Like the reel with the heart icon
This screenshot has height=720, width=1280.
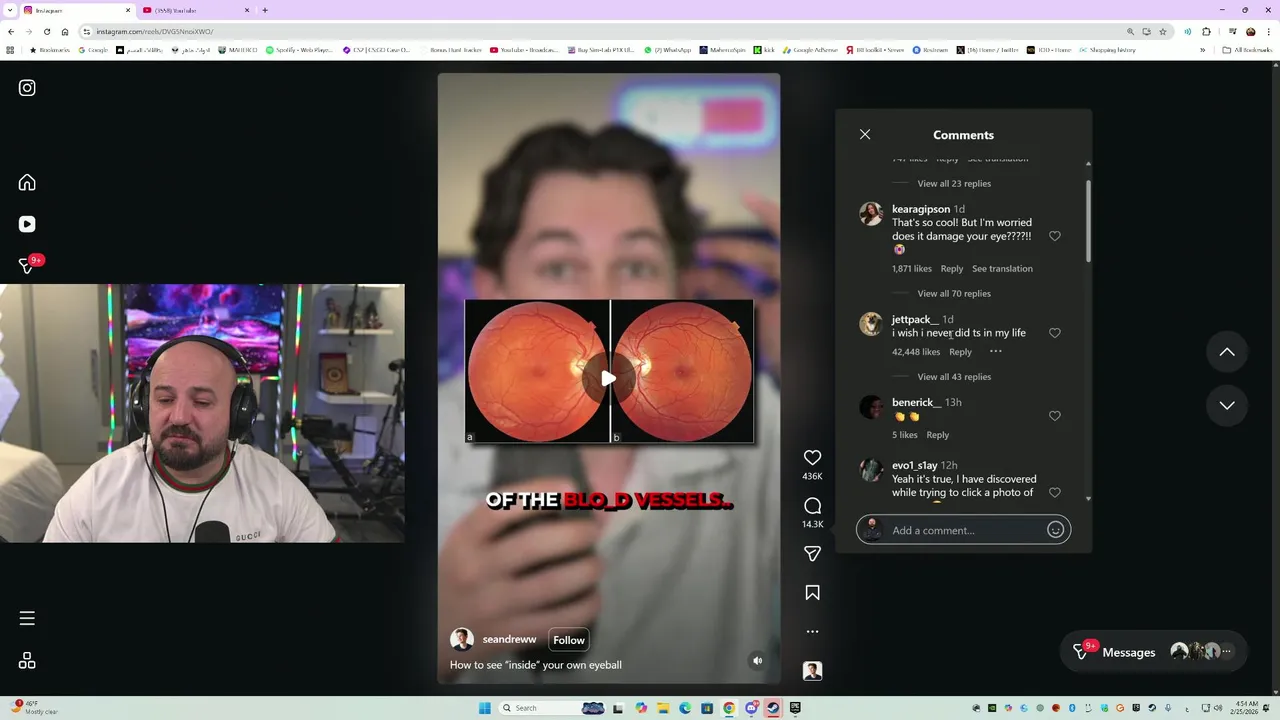812,457
